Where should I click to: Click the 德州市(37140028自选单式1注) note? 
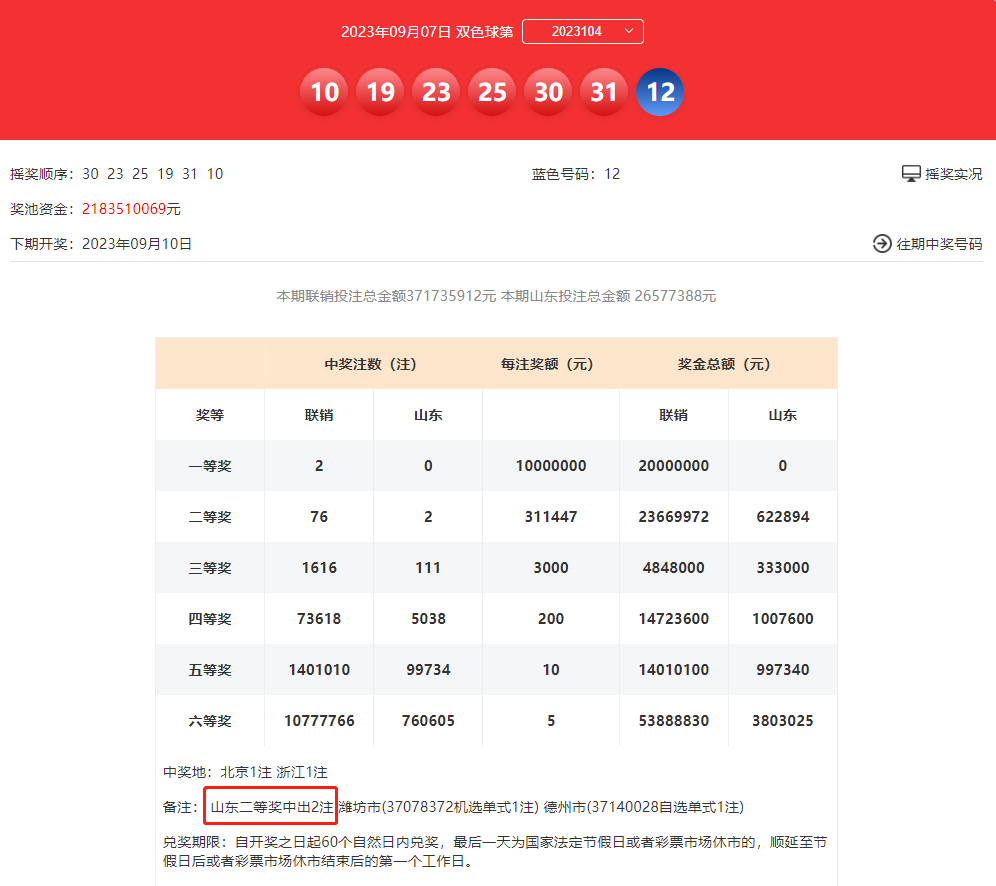click(643, 807)
